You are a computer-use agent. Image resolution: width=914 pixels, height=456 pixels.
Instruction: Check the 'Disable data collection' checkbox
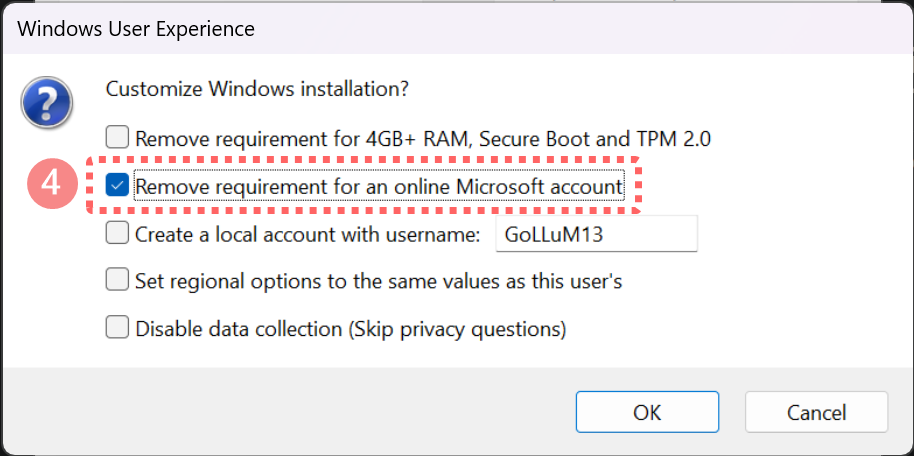coord(118,327)
